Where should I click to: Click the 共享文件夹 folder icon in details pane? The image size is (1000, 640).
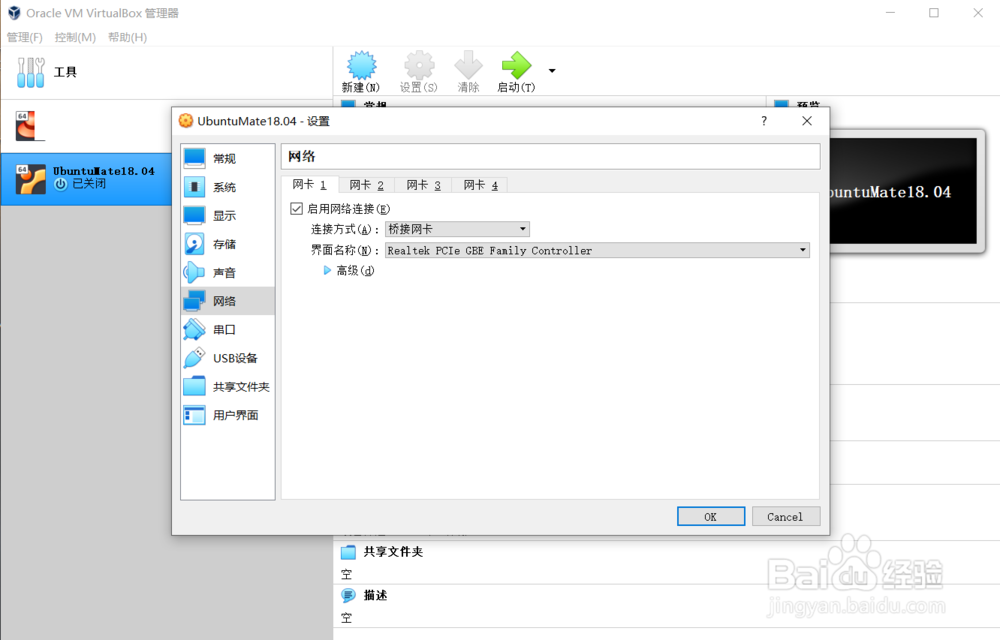pos(348,552)
